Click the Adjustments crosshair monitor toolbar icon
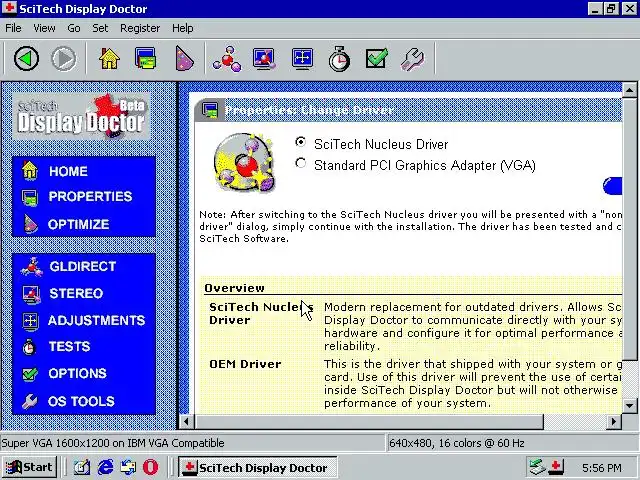This screenshot has width=640, height=480. pos(302,59)
